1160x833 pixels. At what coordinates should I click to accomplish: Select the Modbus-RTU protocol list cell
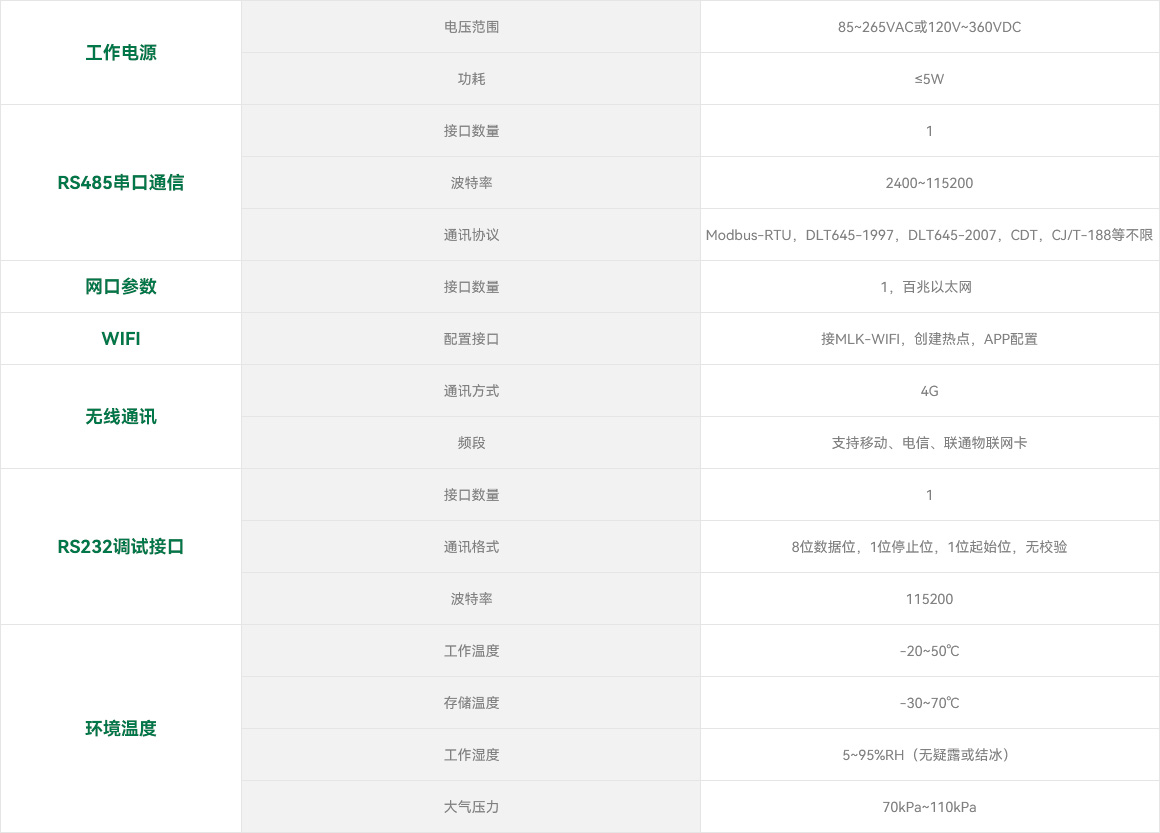pos(929,235)
